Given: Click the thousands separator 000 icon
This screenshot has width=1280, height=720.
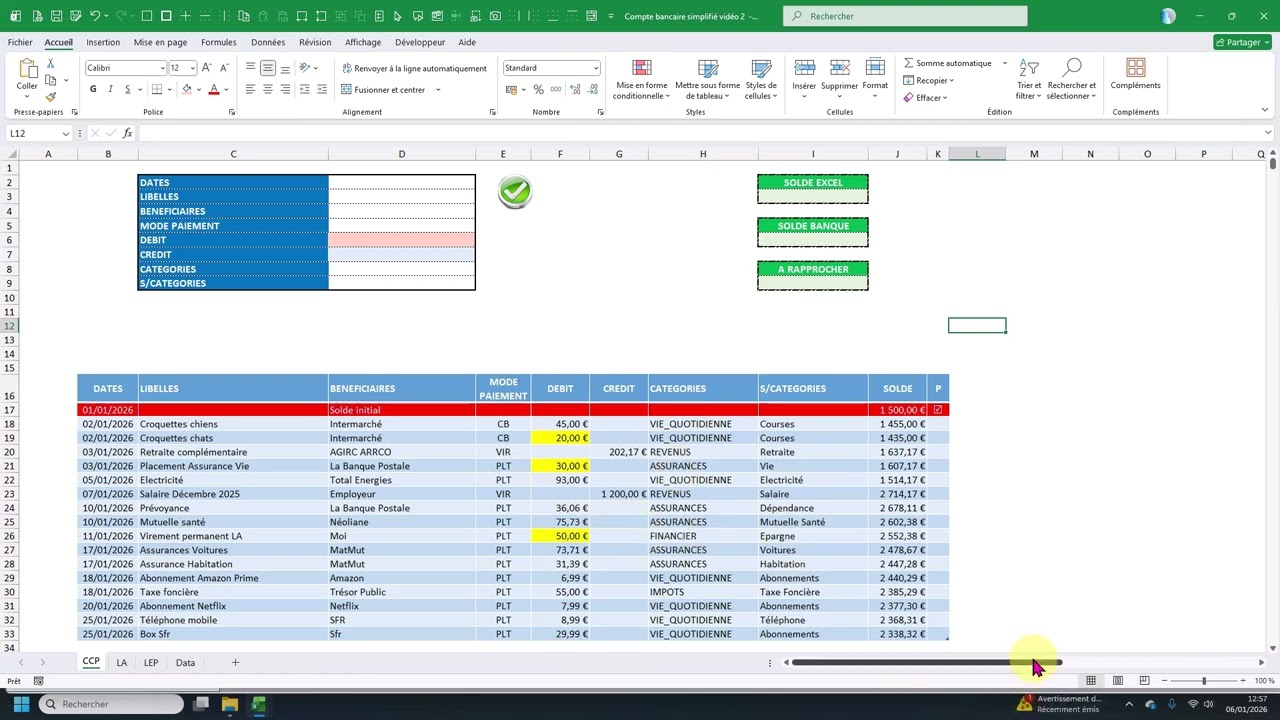Looking at the screenshot, I should pos(555,89).
